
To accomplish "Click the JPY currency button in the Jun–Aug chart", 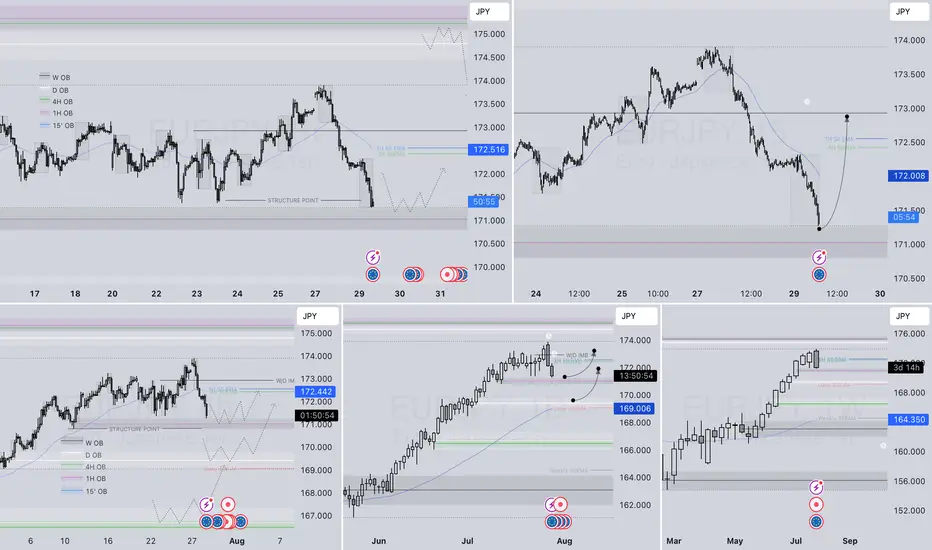I will (x=636, y=316).
